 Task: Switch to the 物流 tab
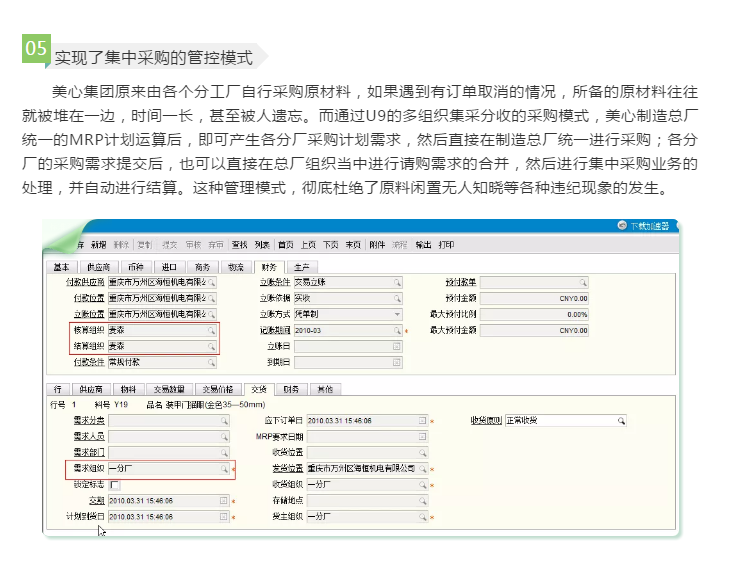click(x=236, y=267)
